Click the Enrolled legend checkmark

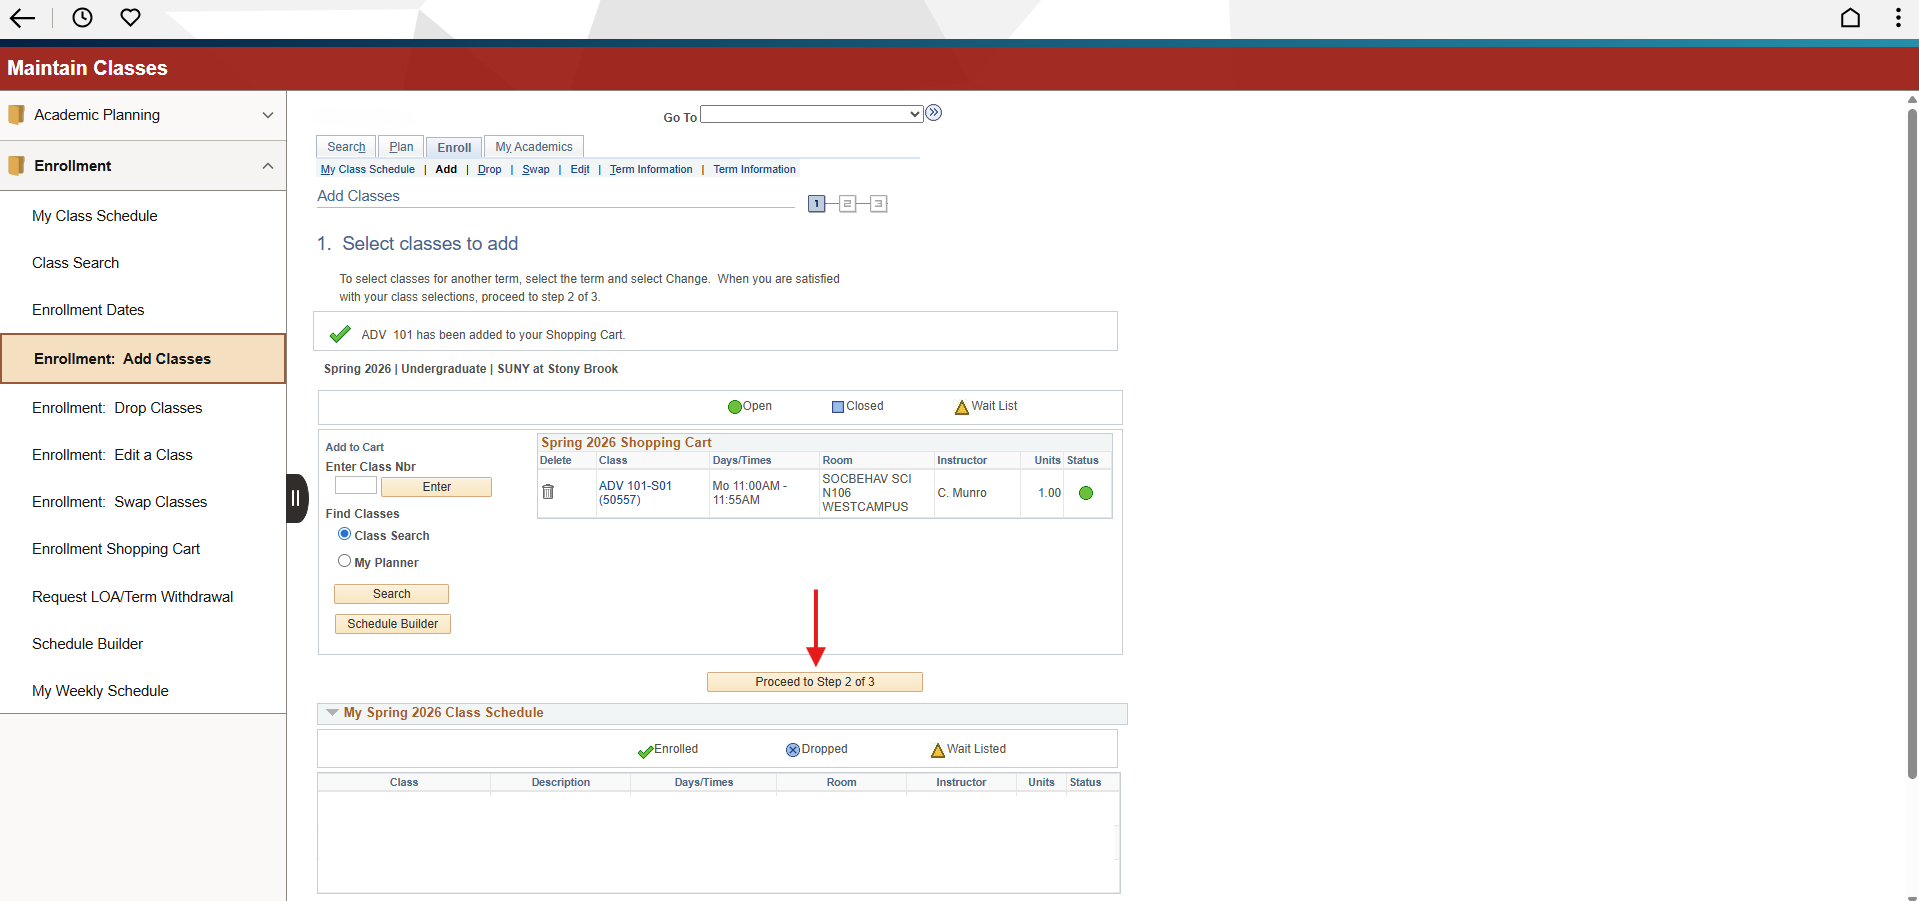click(x=645, y=751)
